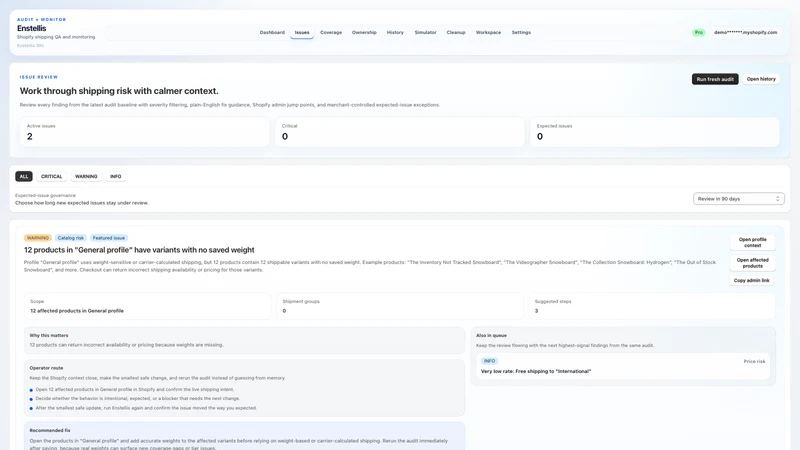Click the Shipment groups value card
Screen dimensions: 800x450
[399, 306]
